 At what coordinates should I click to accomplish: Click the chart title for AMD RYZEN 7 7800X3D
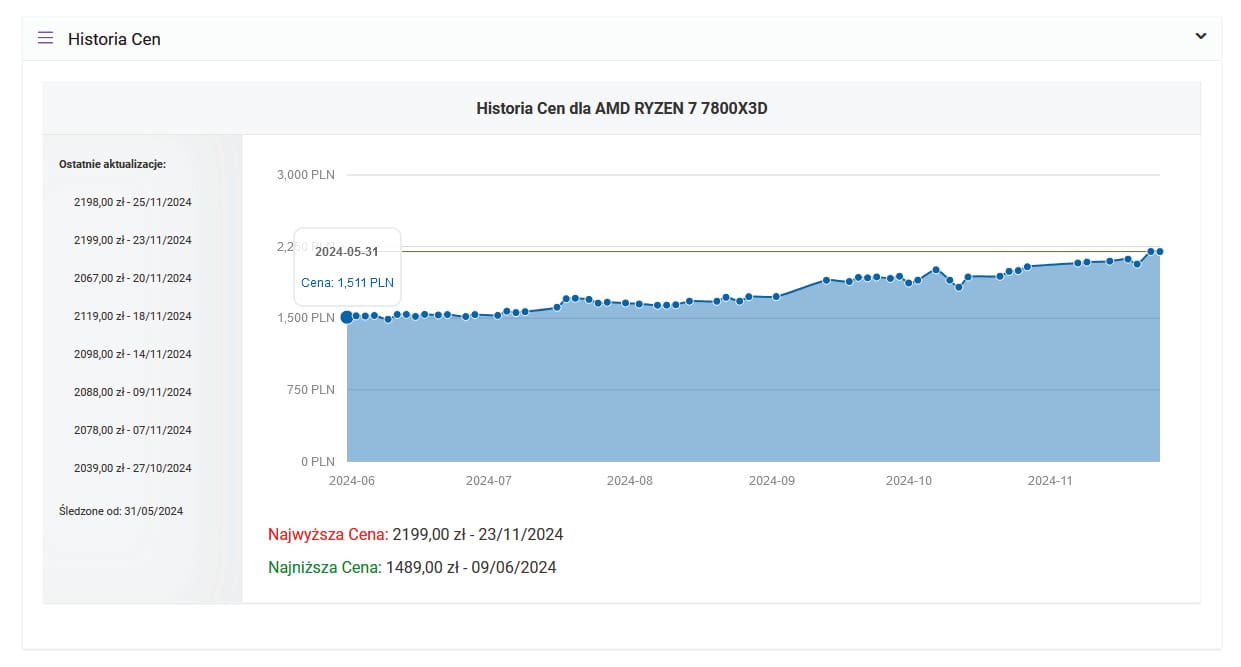click(622, 108)
